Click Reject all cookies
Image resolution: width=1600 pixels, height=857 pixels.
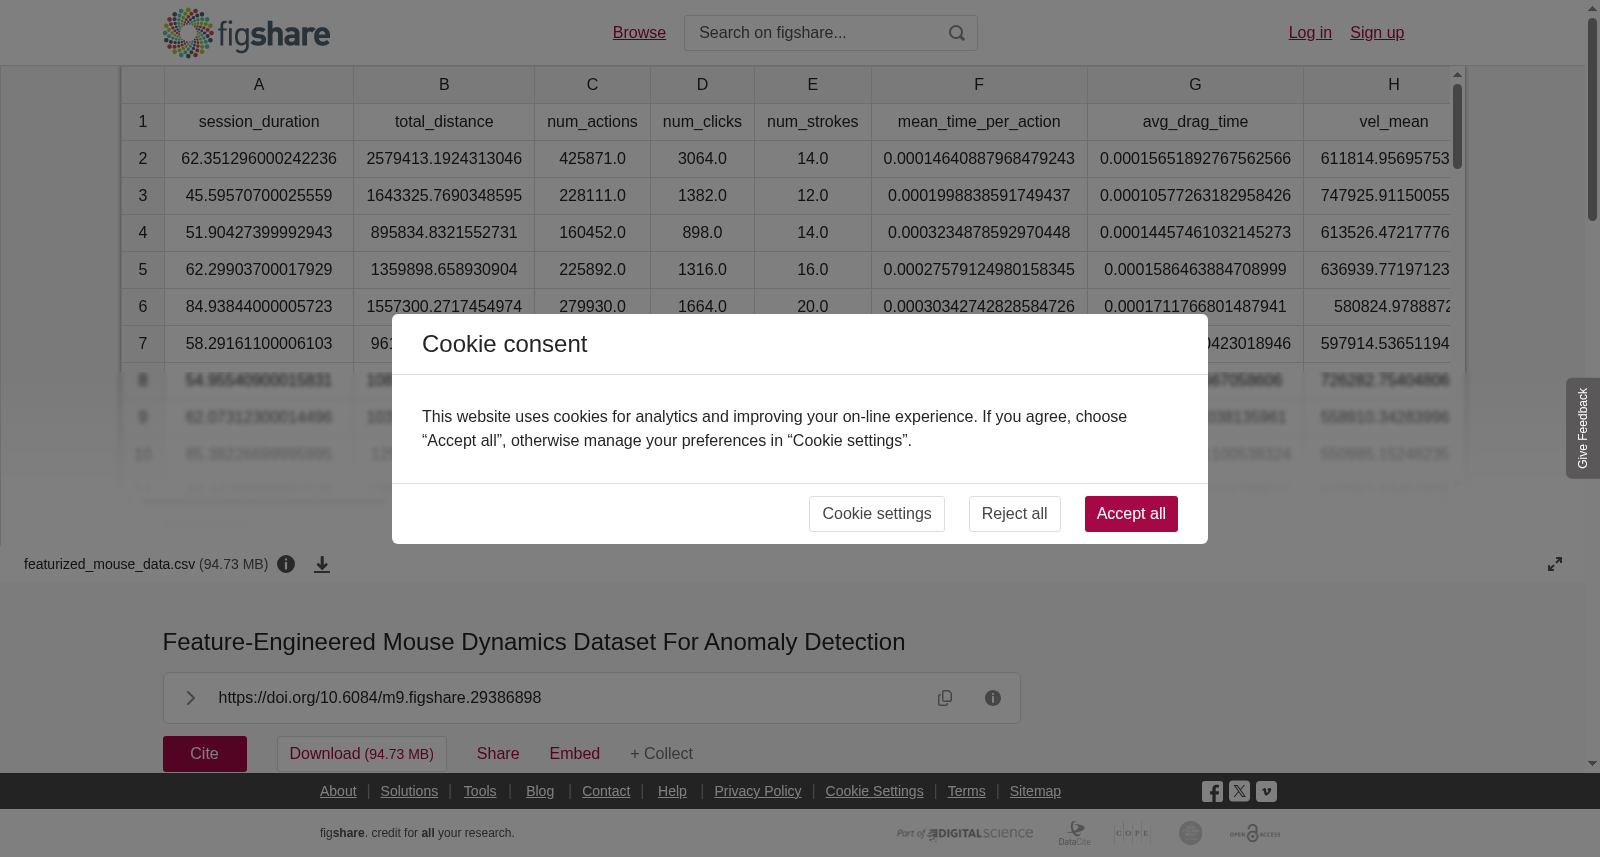coord(1014,514)
